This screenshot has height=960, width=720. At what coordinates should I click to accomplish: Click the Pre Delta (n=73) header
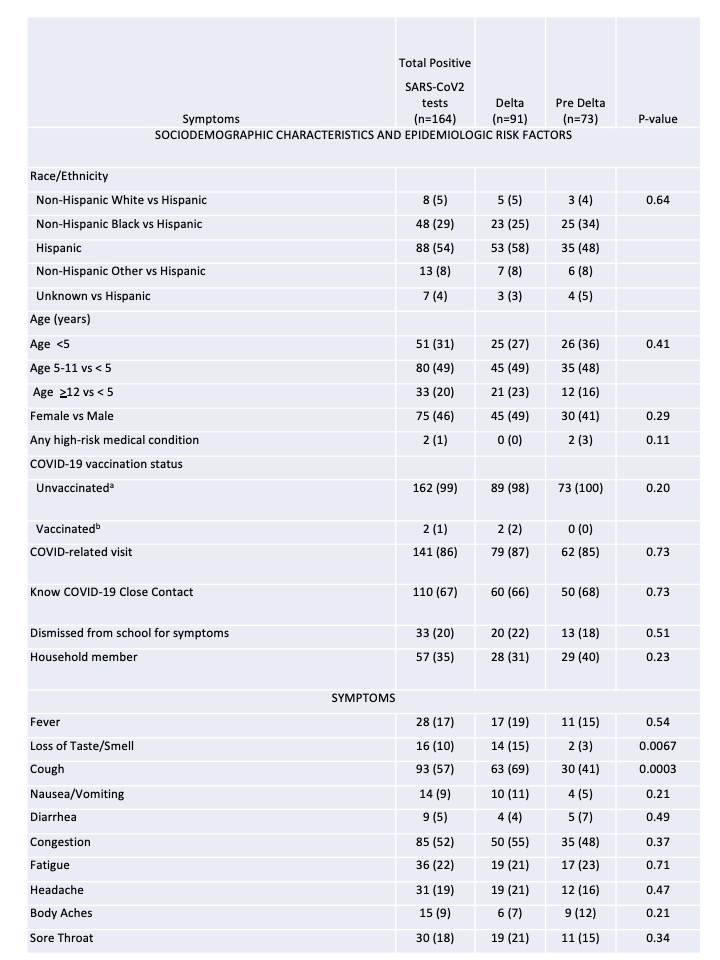click(x=580, y=111)
